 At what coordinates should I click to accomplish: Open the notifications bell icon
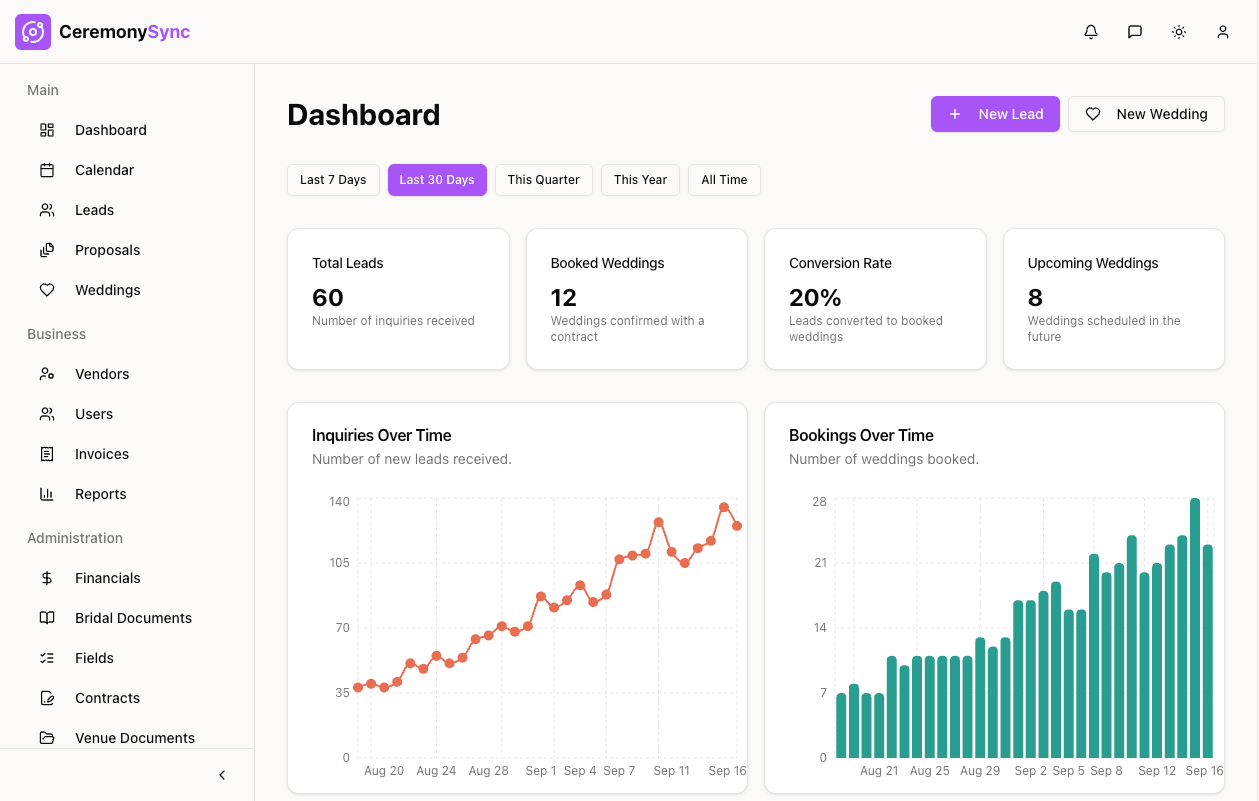point(1090,31)
